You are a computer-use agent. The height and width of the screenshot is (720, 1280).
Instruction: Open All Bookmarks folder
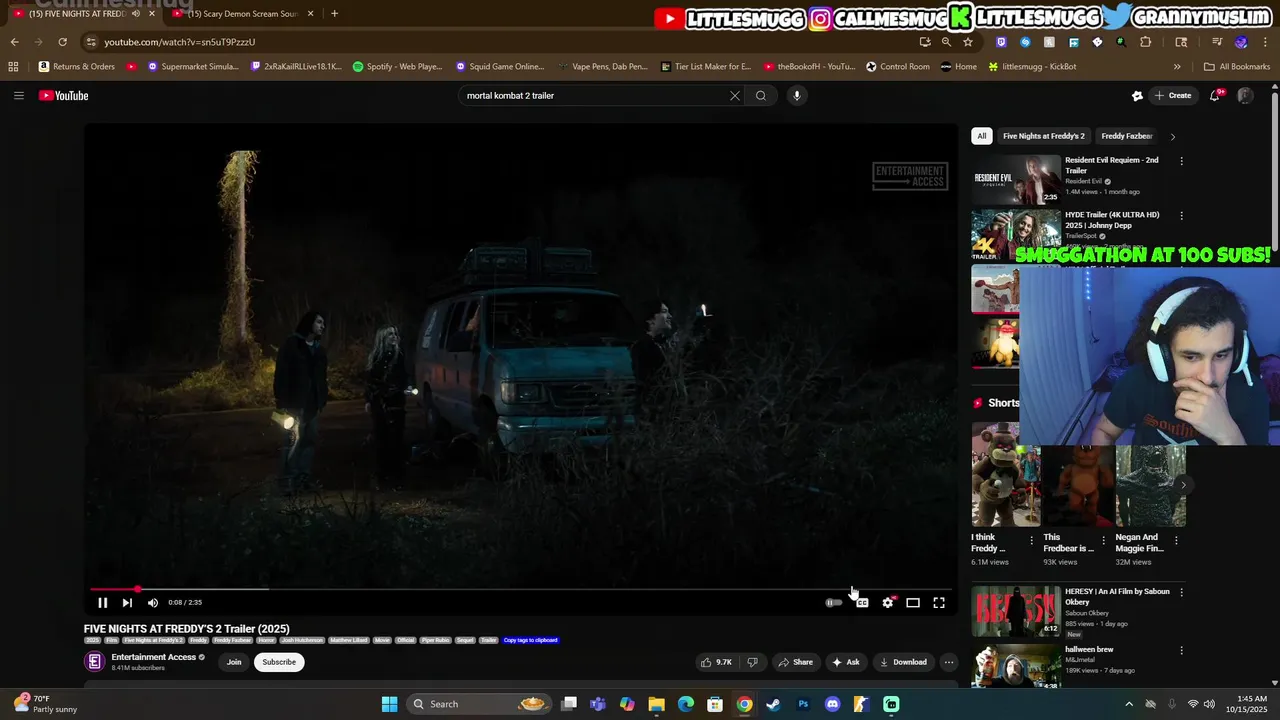[x=1237, y=67]
